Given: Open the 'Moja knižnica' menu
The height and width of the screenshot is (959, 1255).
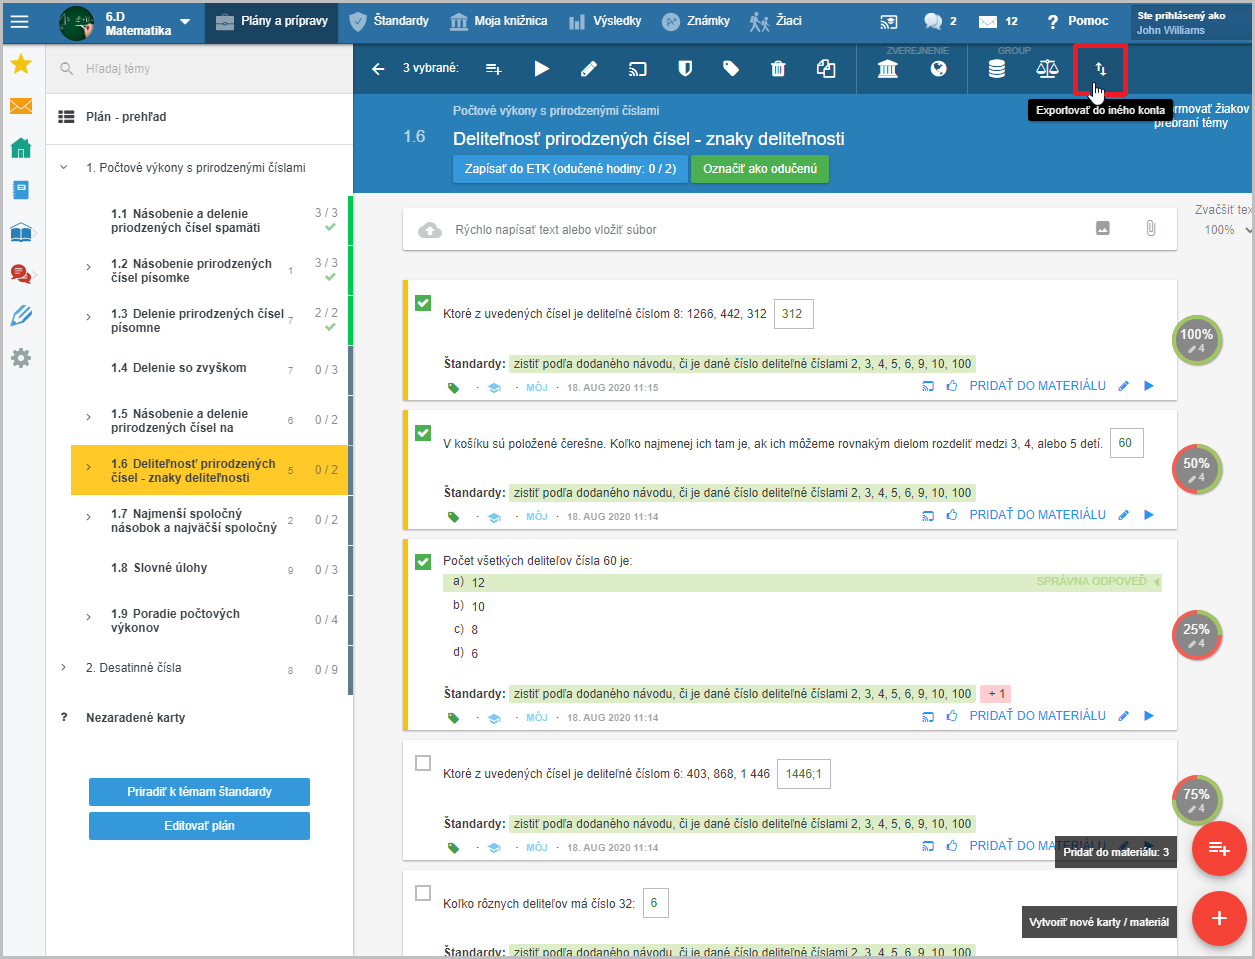Looking at the screenshot, I should [x=498, y=21].
